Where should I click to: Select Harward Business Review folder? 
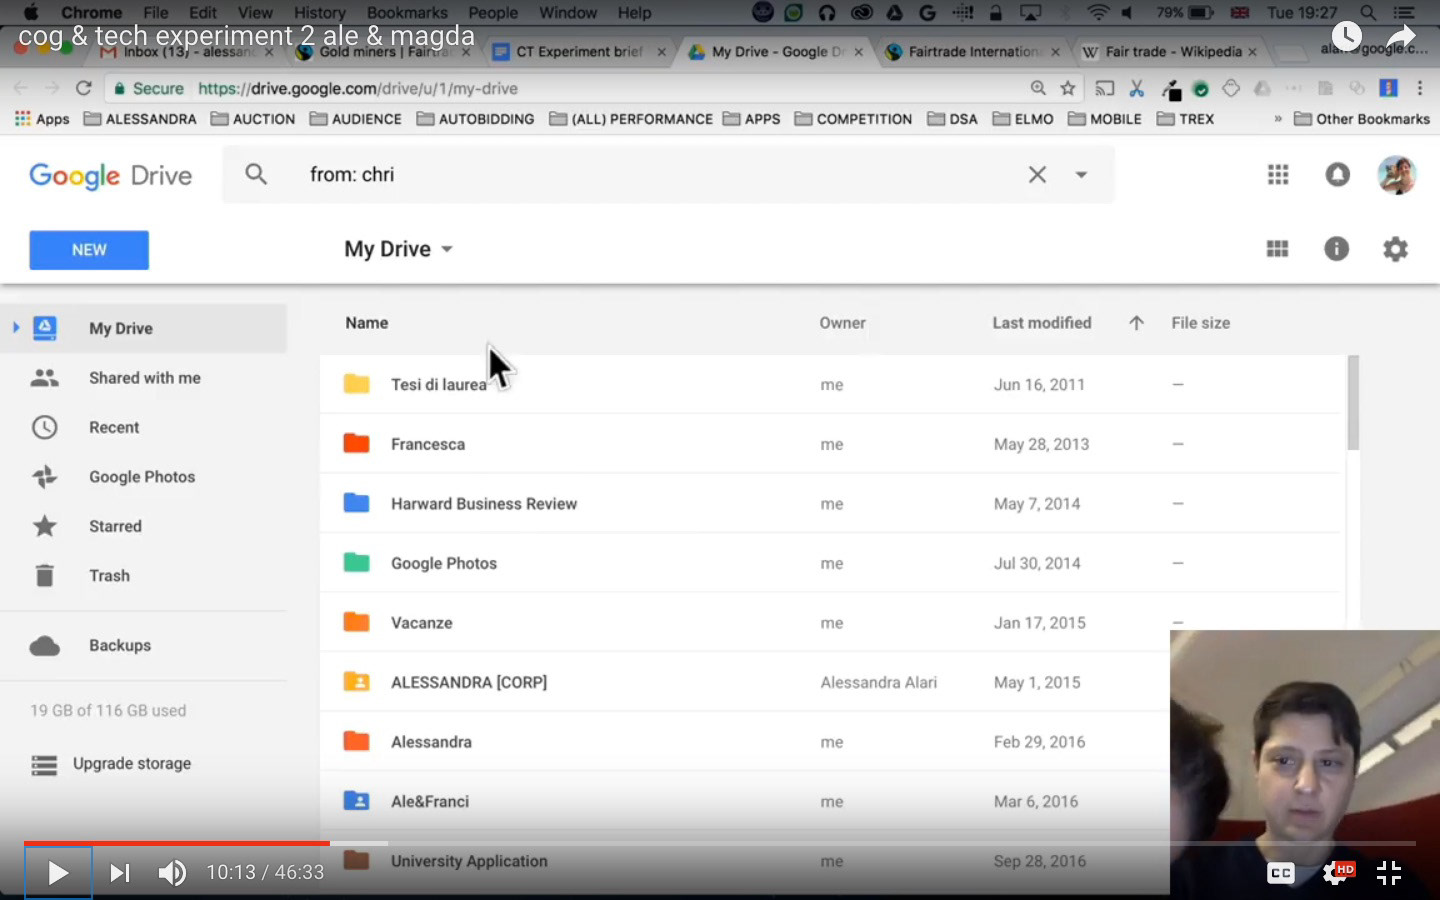coord(830,504)
